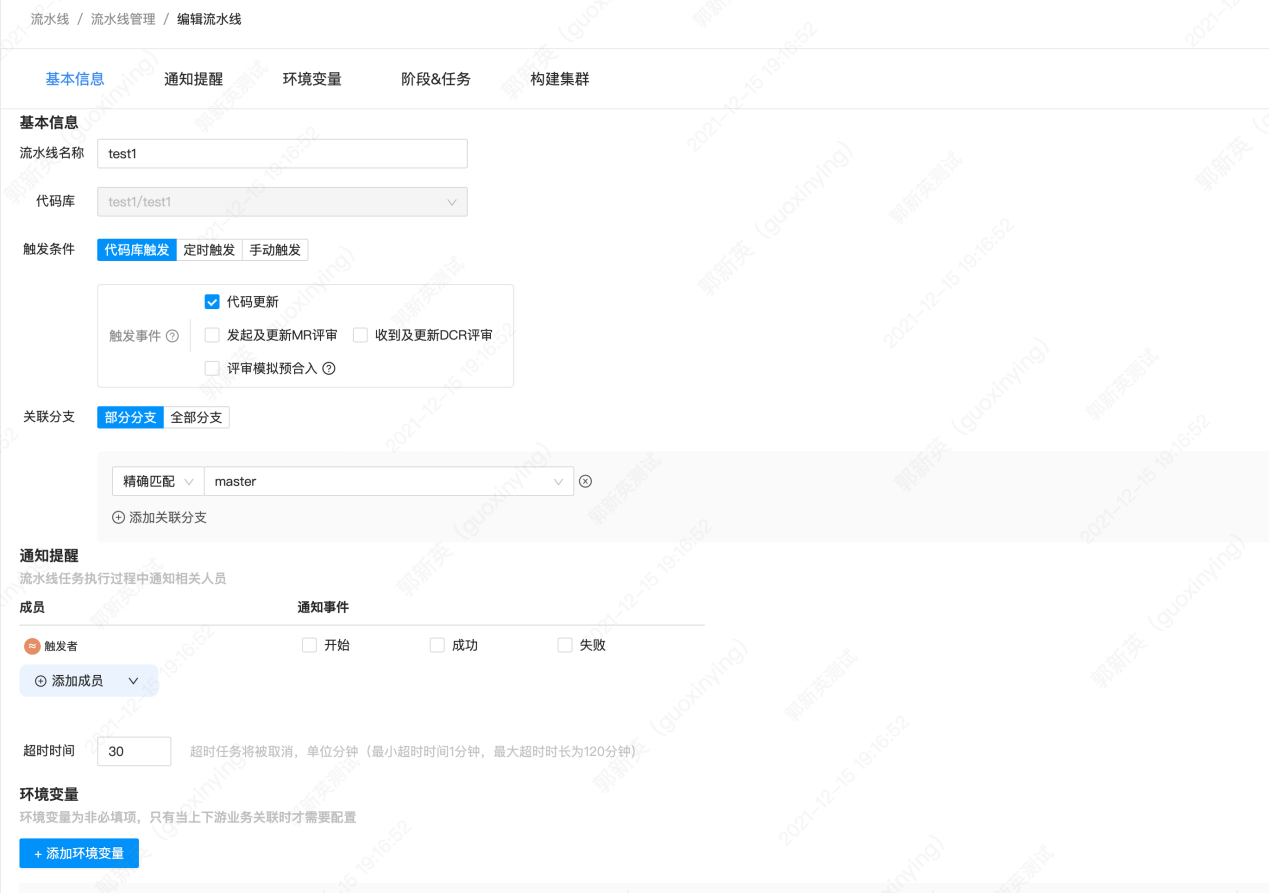1269x893 pixels.
Task: Open the 代码库 dropdown showing test1/test1
Action: tap(282, 201)
